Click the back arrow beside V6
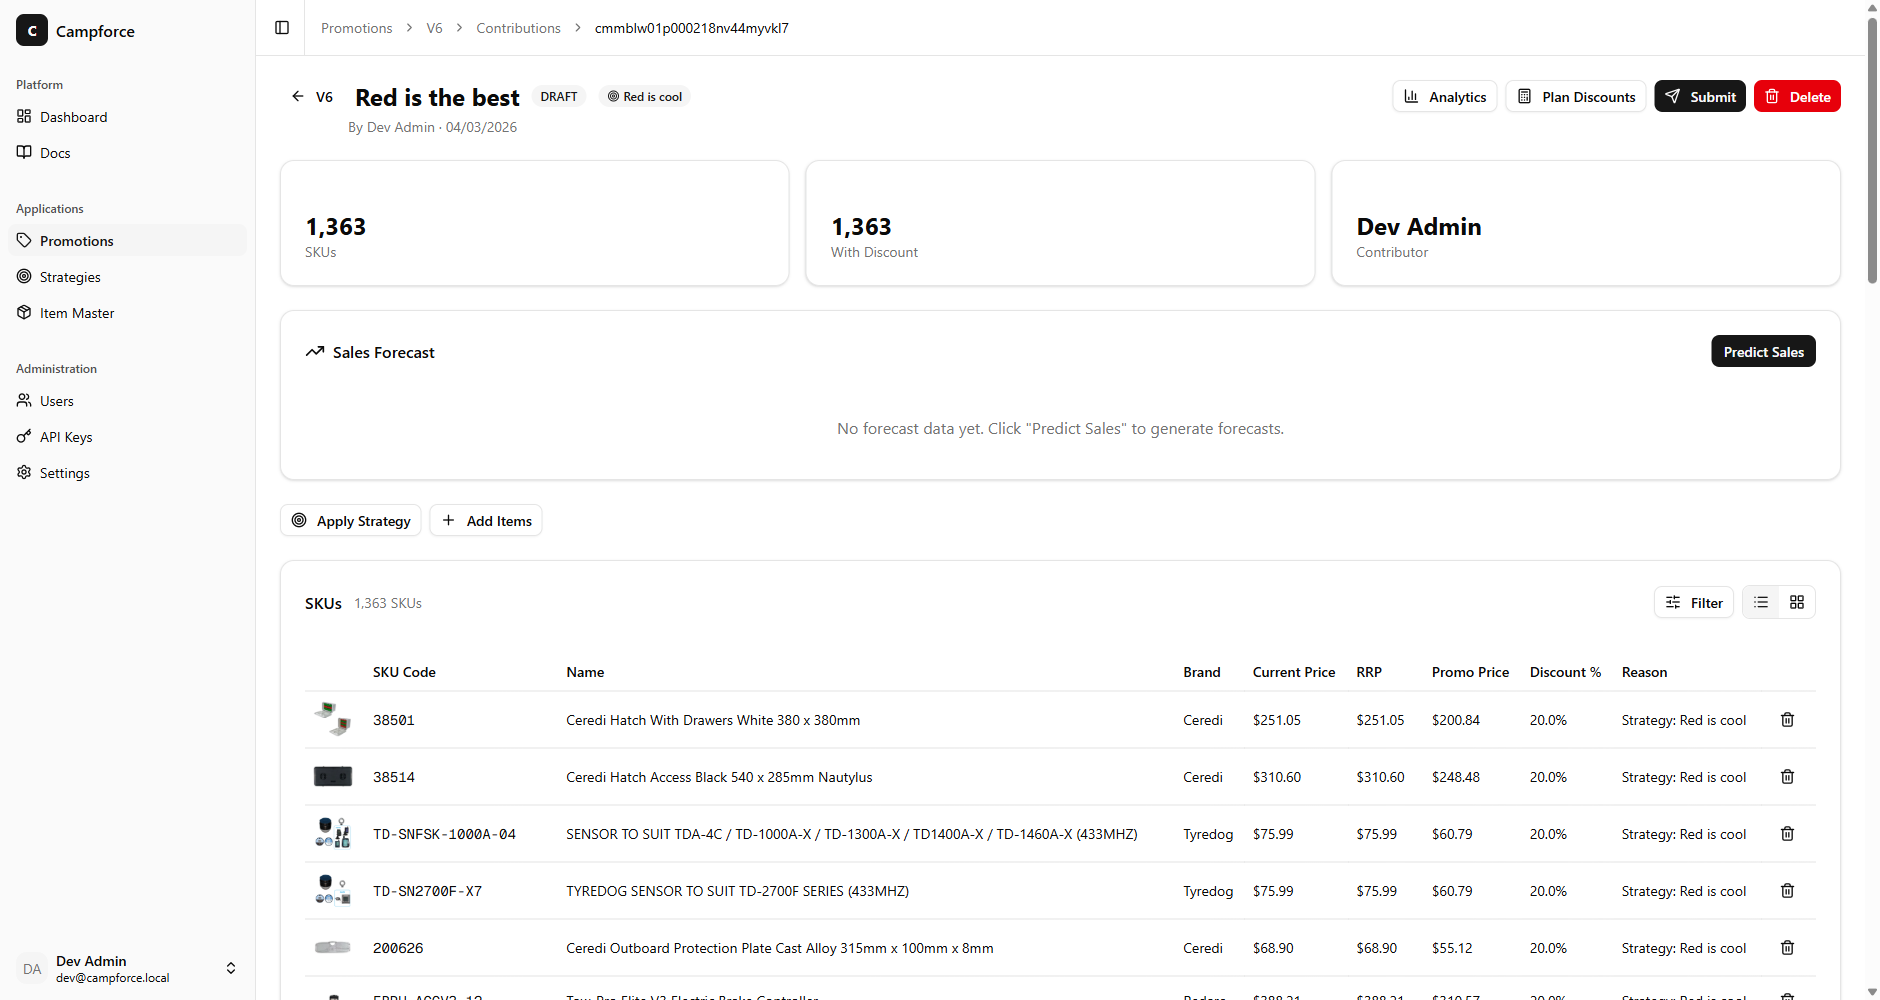The width and height of the screenshot is (1880, 1000). pos(297,96)
